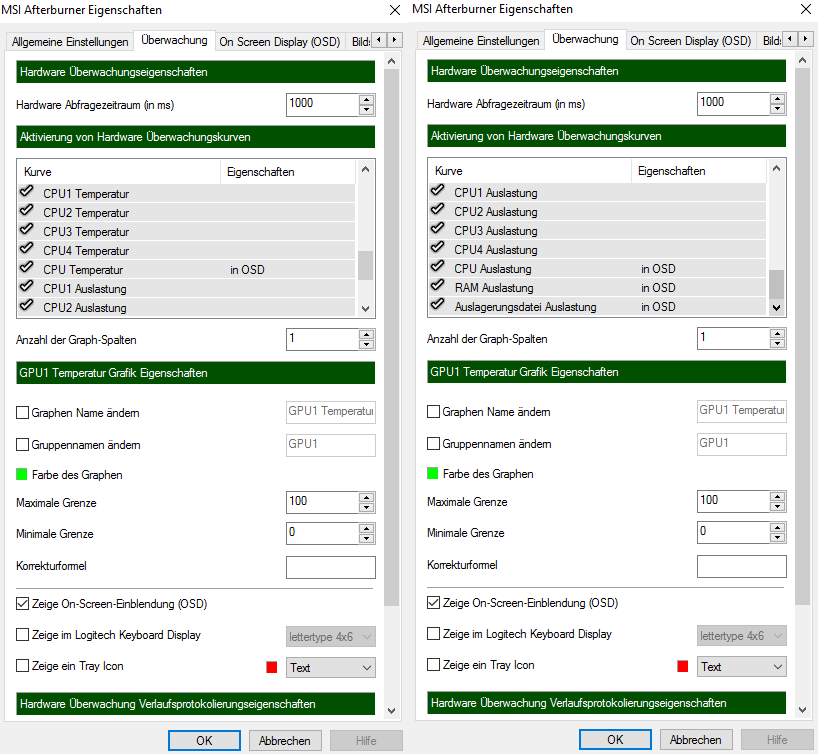
Task: Confirm with OK in left window
Action: point(204,740)
